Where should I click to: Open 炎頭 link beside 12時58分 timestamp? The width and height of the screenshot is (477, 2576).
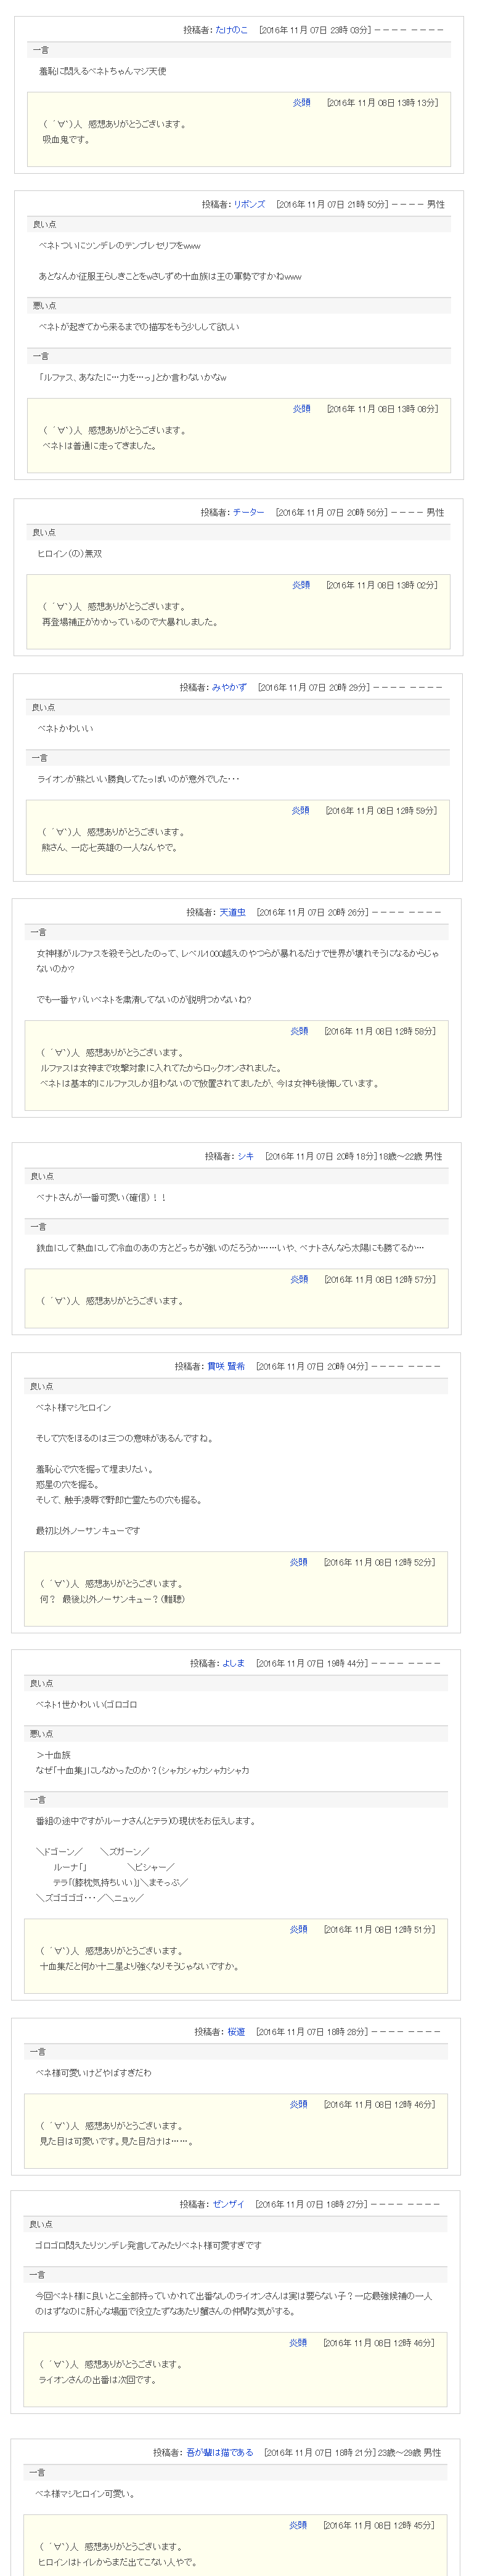tap(299, 1031)
